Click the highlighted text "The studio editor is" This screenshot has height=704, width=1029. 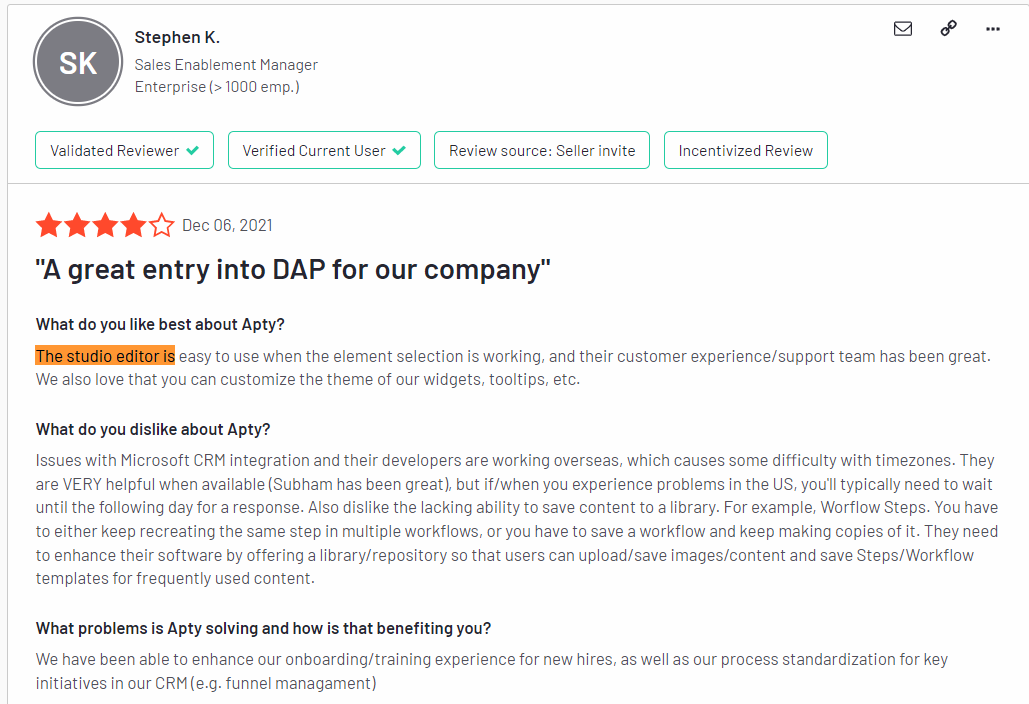105,356
